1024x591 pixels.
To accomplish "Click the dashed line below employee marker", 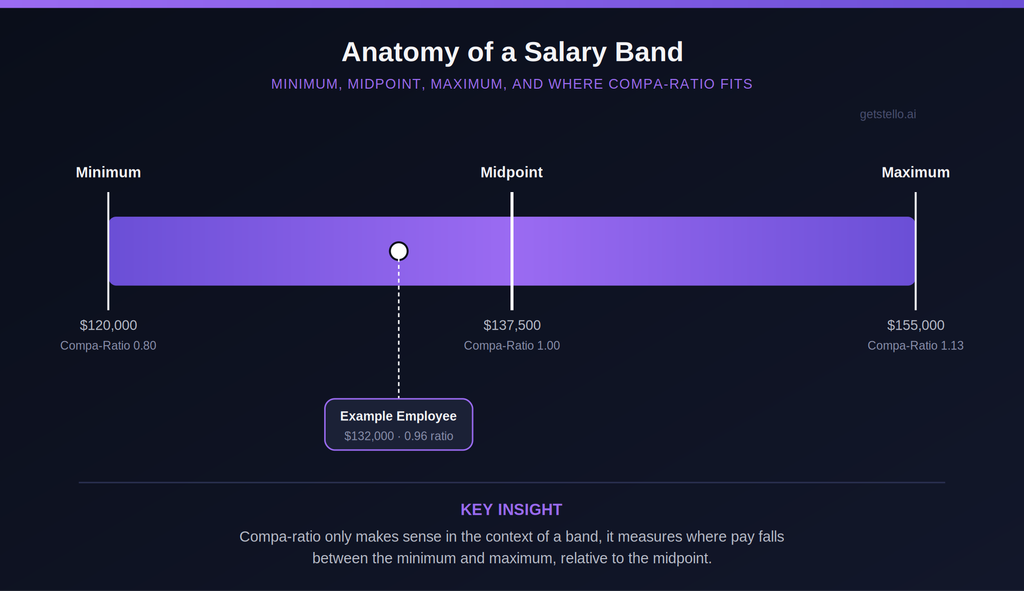I will click(x=398, y=330).
